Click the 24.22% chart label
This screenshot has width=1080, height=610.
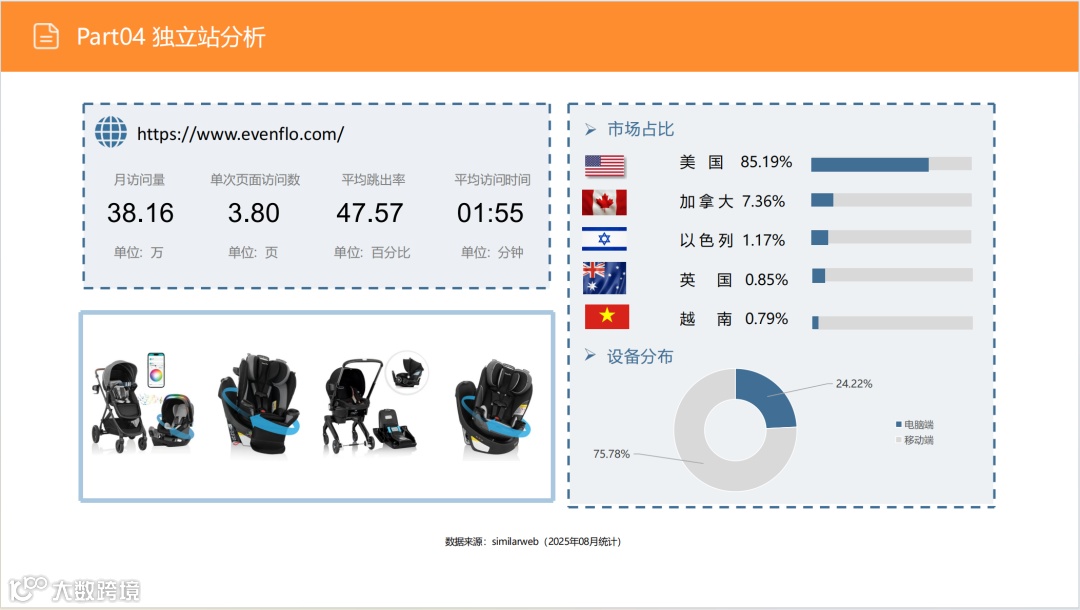pos(854,383)
